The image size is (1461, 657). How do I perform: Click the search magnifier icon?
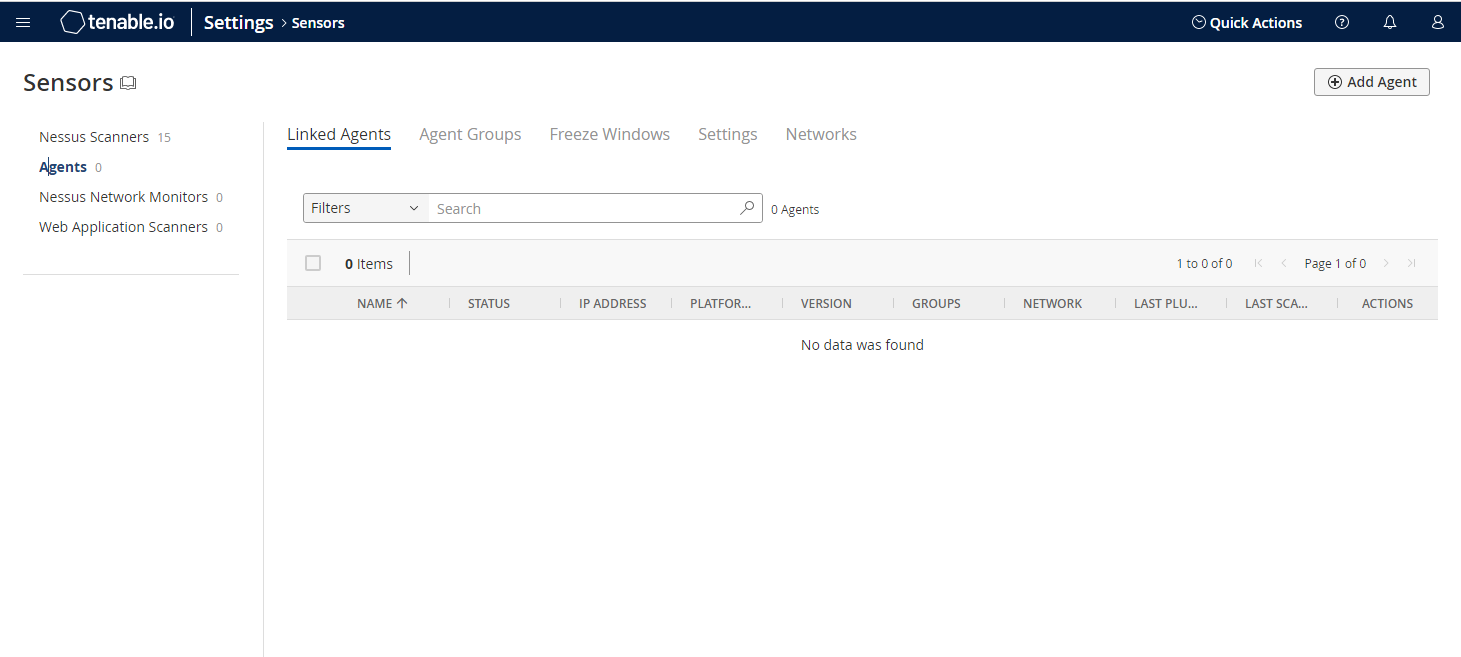pyautogui.click(x=747, y=208)
